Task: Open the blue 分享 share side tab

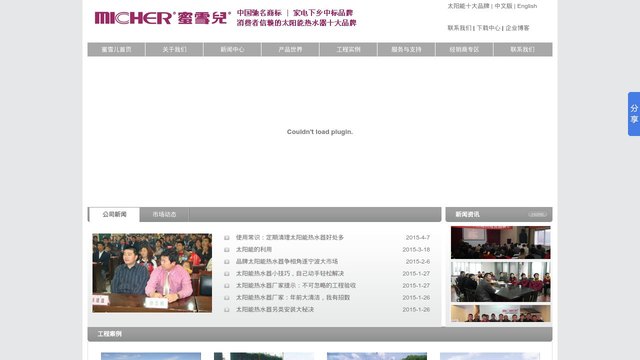Action: tap(634, 114)
